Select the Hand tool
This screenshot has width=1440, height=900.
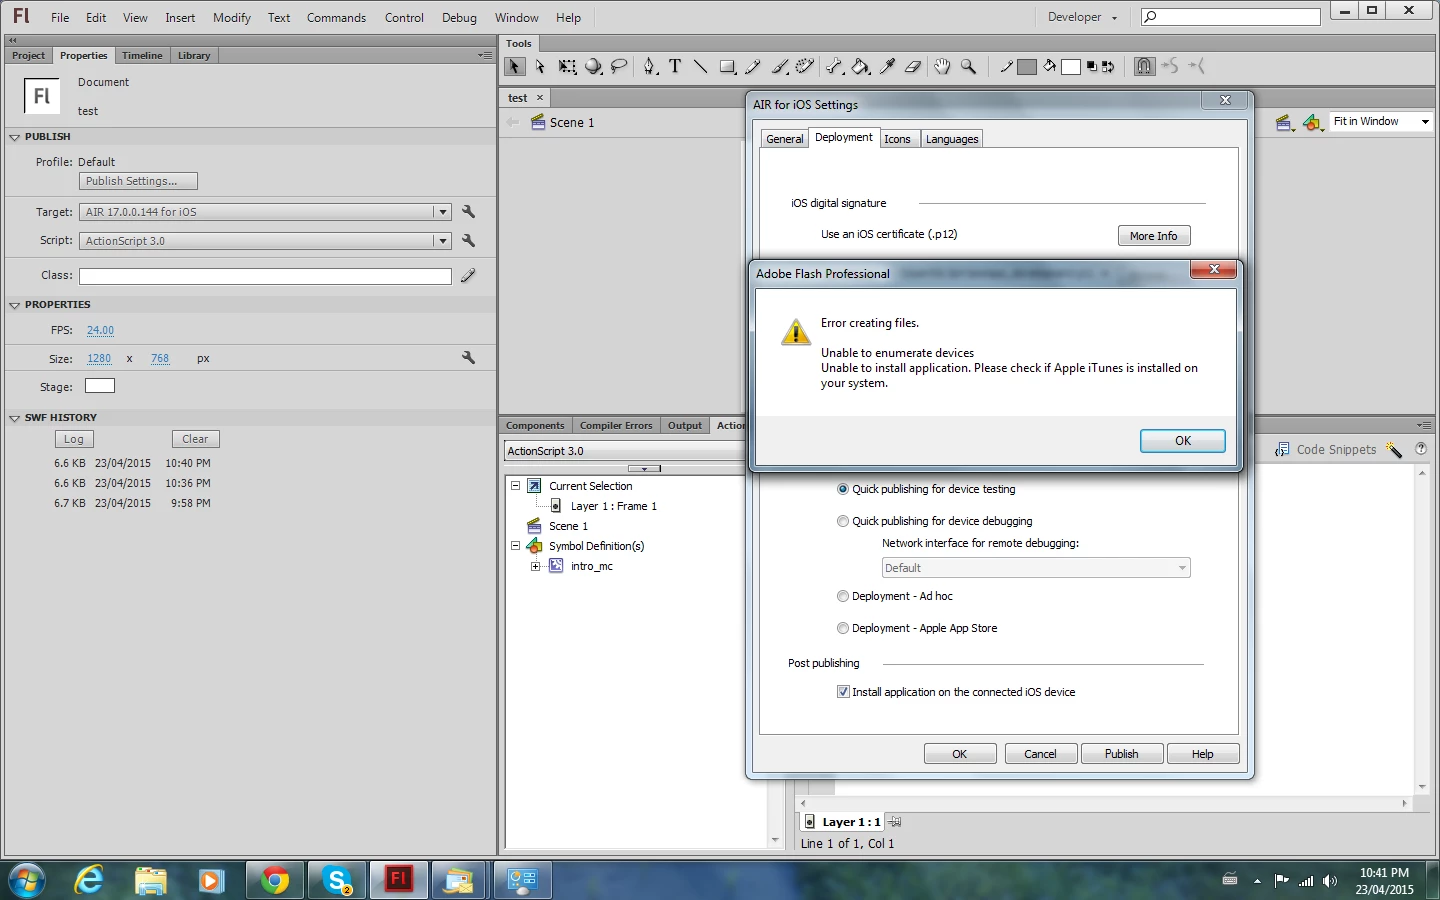(x=942, y=67)
